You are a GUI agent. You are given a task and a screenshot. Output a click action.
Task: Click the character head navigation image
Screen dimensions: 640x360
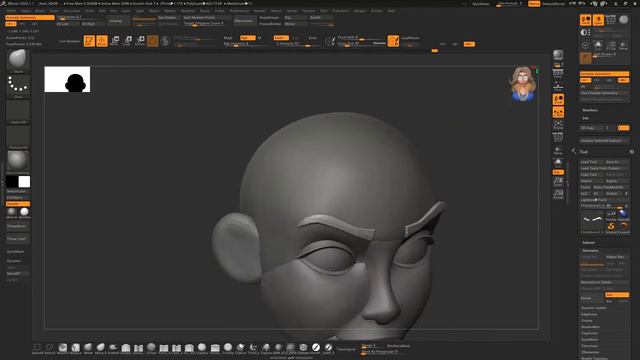tap(523, 84)
